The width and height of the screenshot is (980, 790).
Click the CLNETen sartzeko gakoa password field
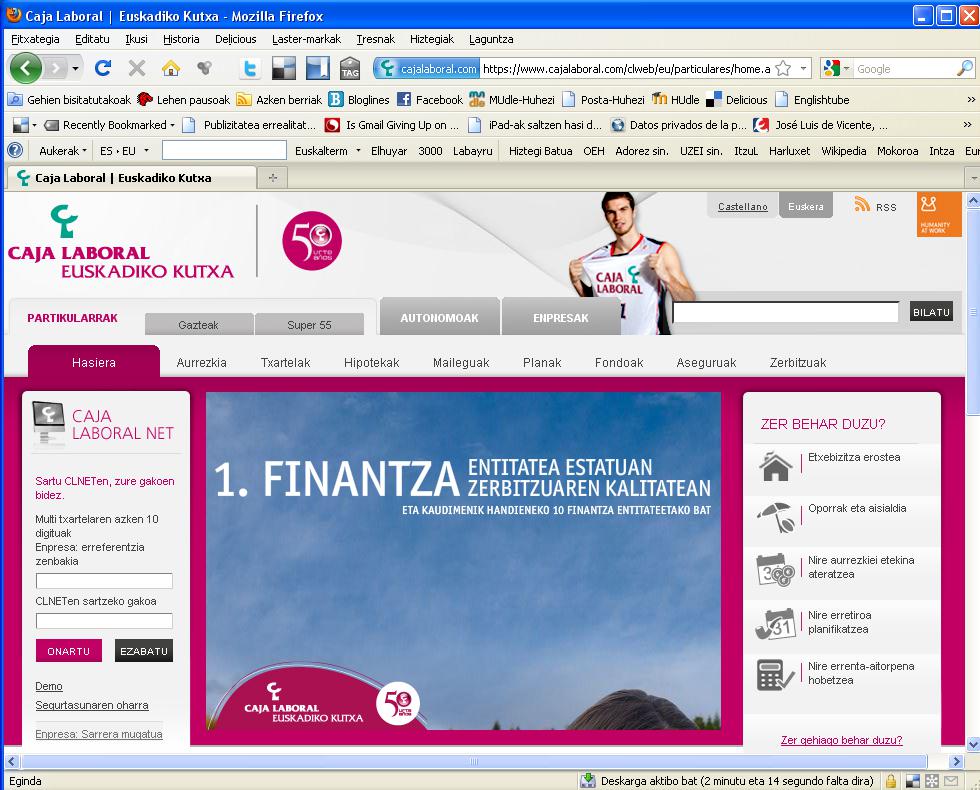pyautogui.click(x=104, y=621)
